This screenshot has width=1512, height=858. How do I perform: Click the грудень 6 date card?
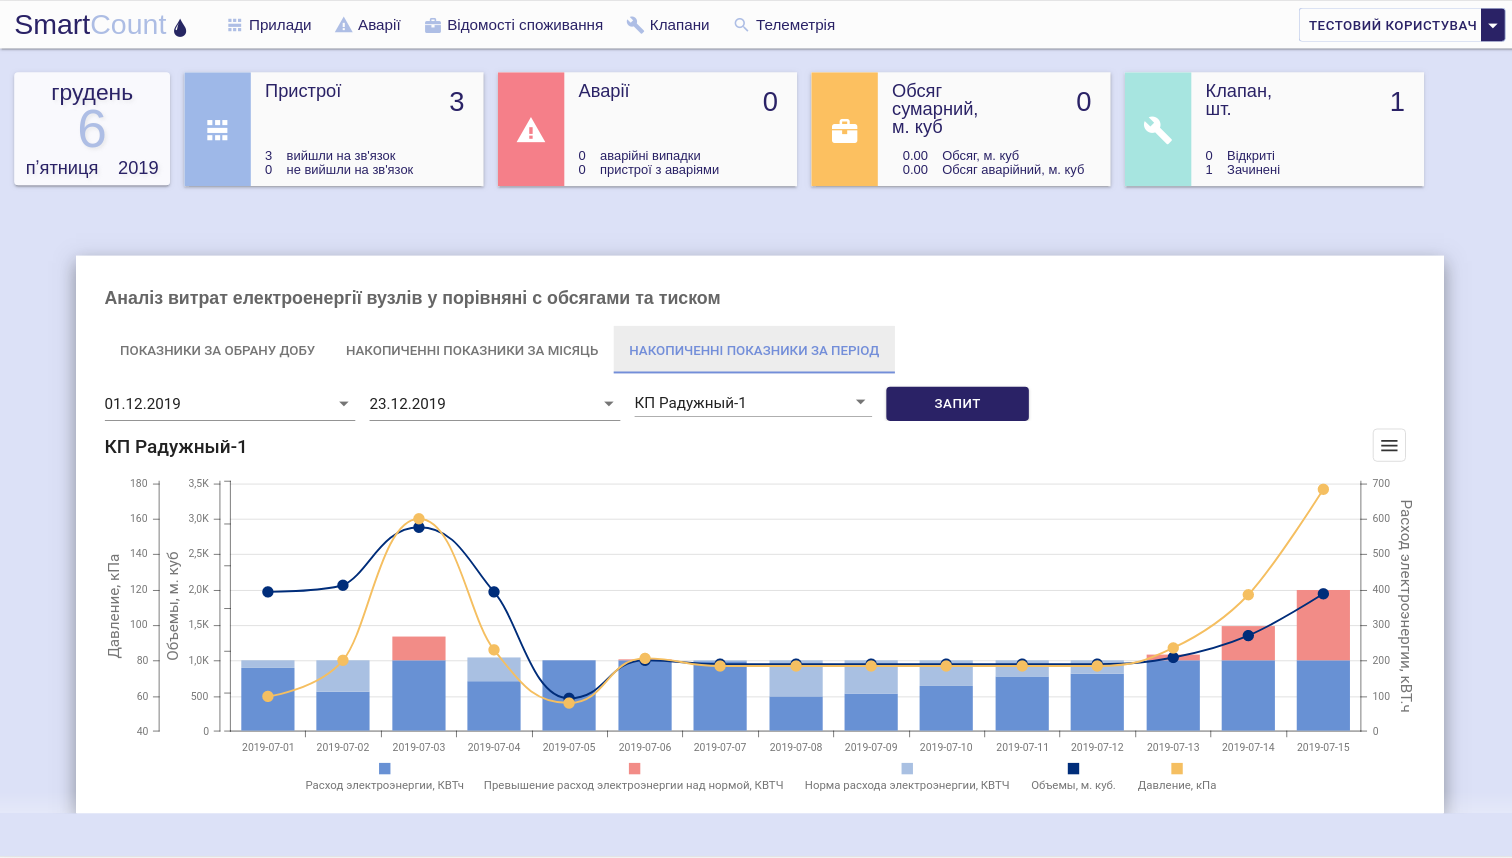coord(91,129)
